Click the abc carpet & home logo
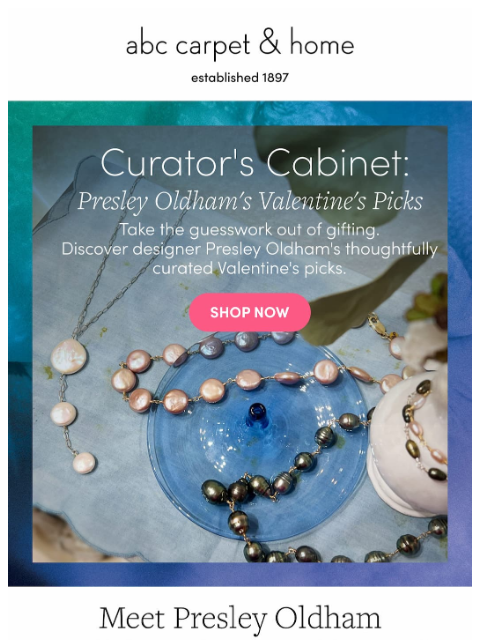 pyautogui.click(x=240, y=43)
